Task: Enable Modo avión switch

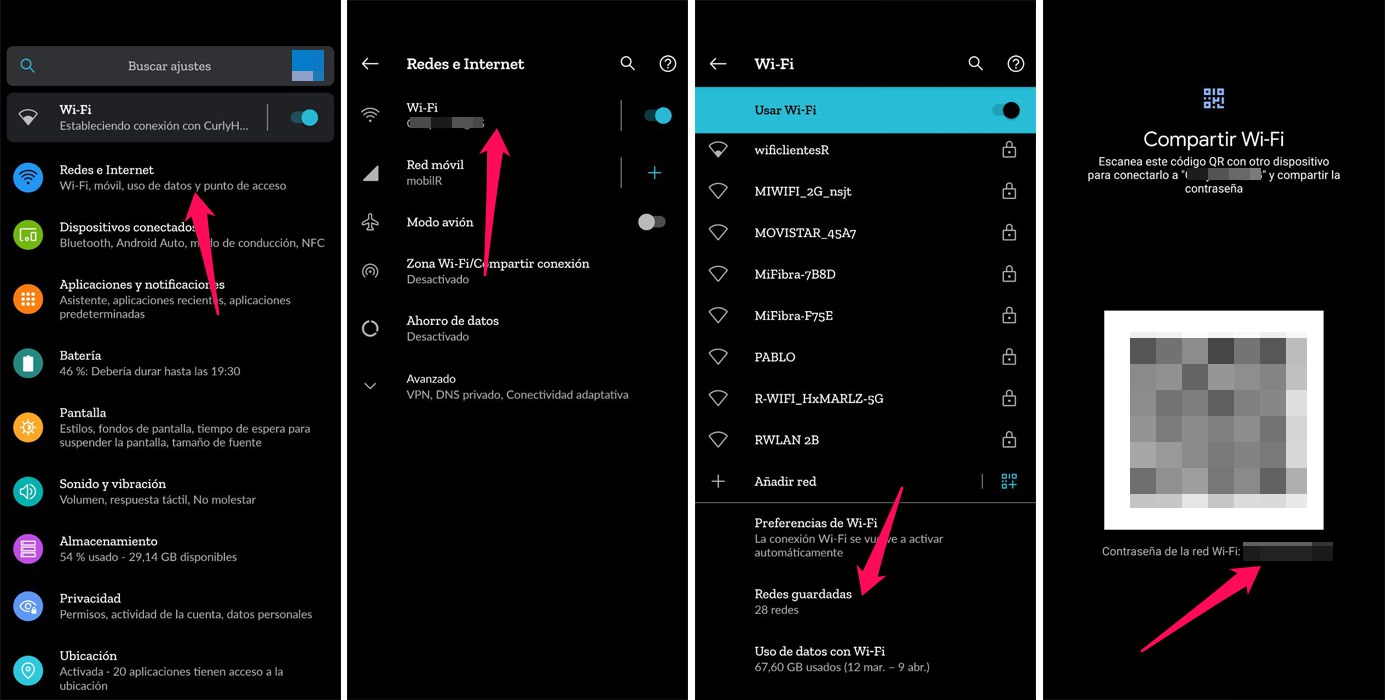Action: 652,222
